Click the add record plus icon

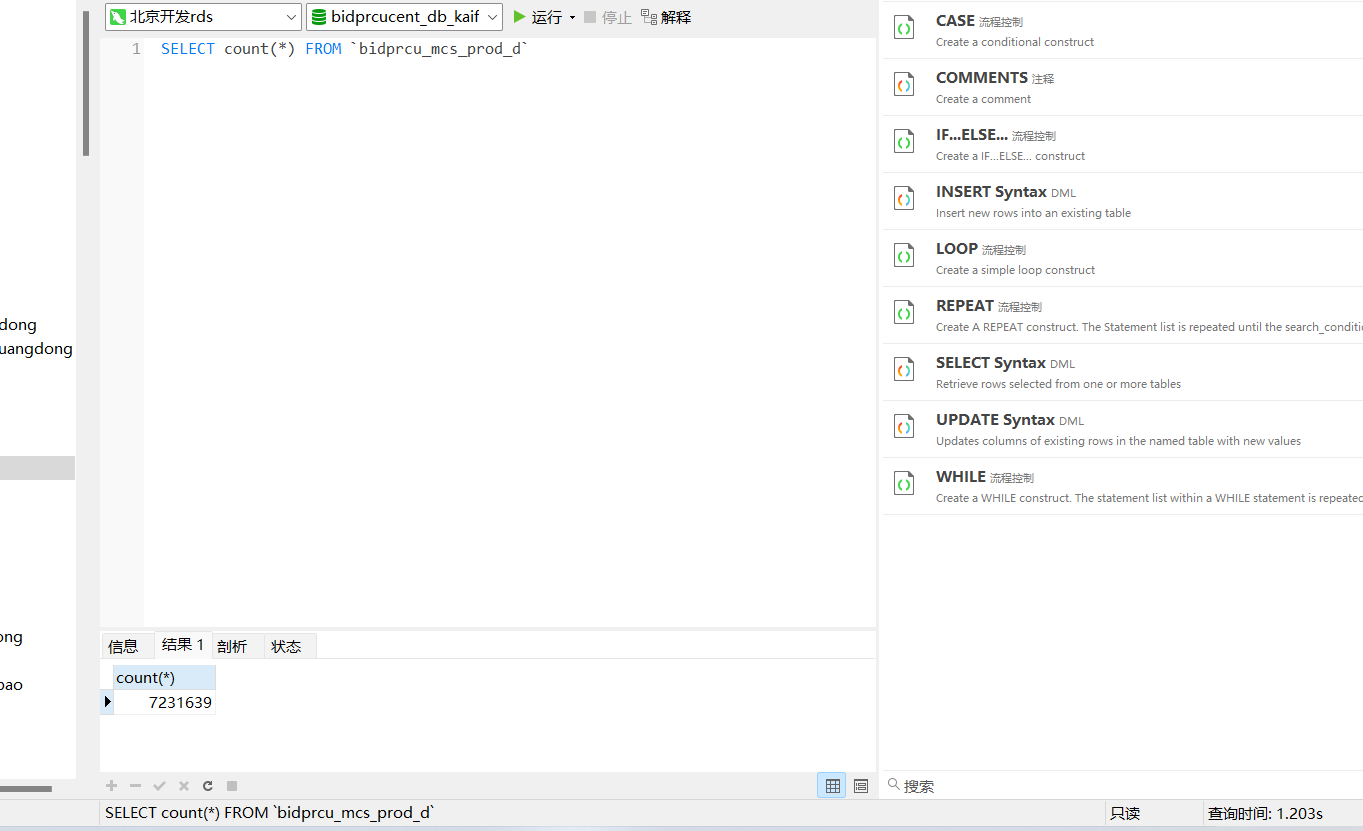(x=111, y=786)
